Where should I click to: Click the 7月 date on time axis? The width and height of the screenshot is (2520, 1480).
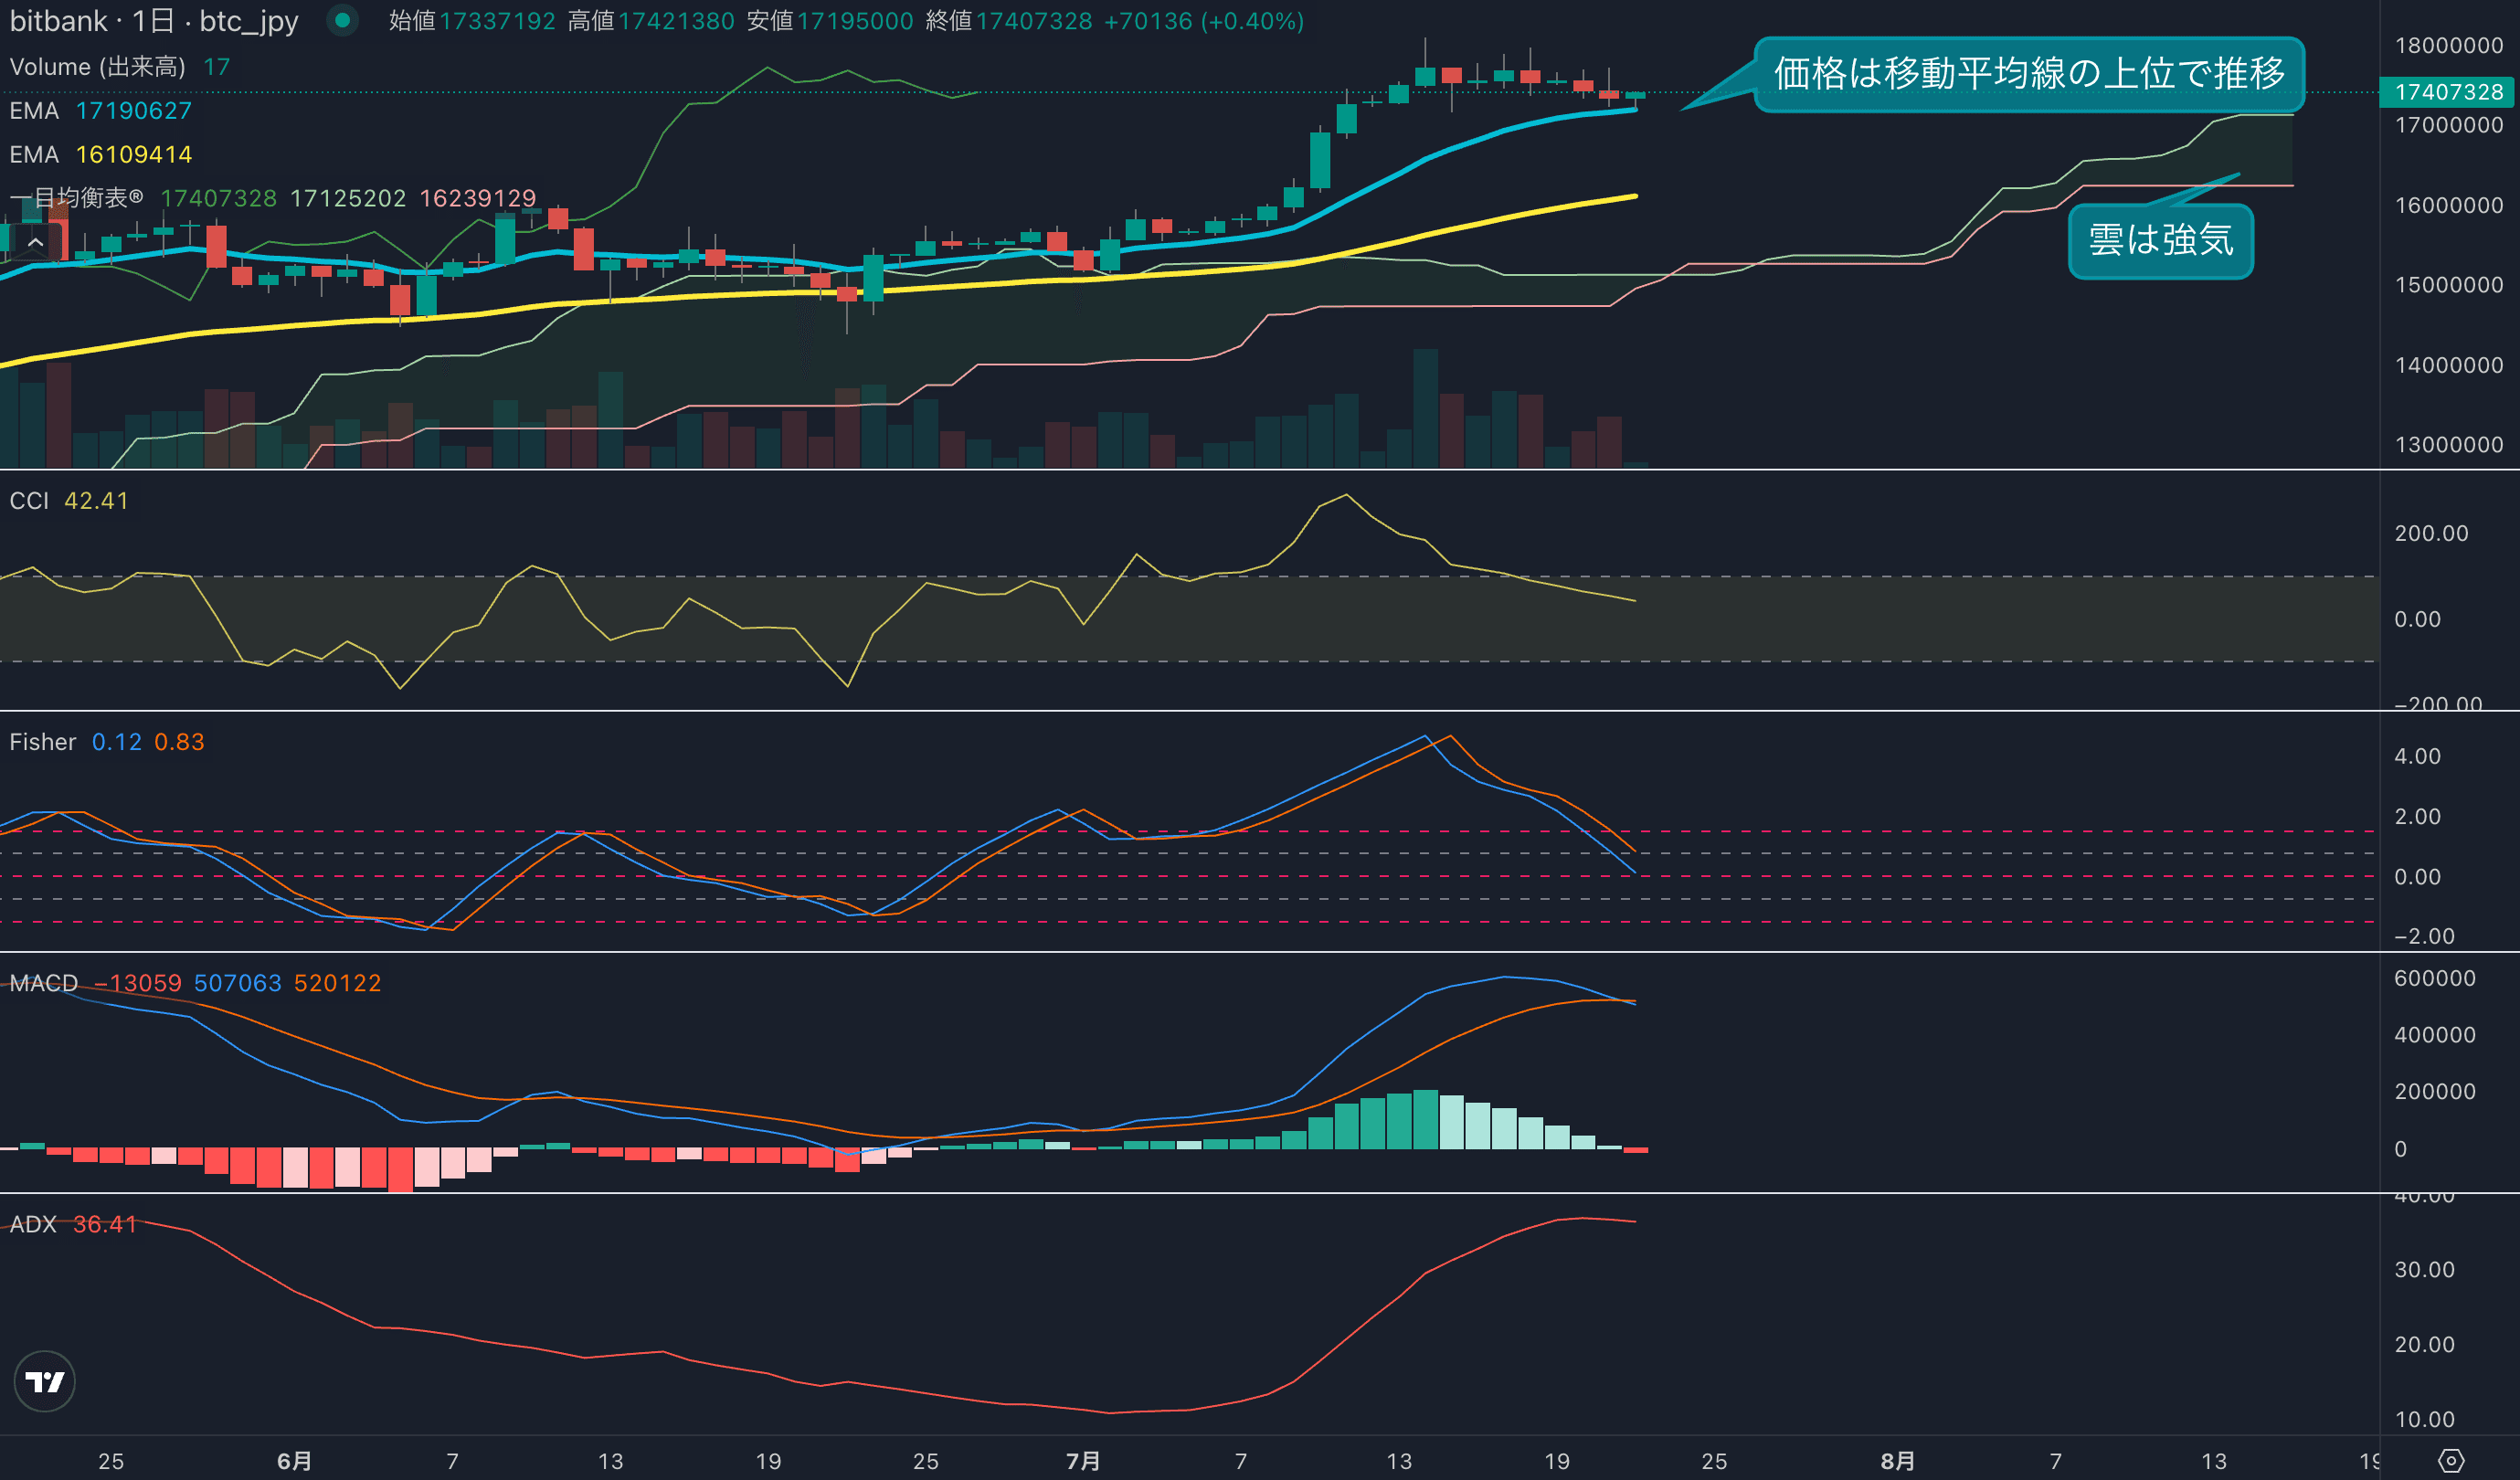1082,1461
